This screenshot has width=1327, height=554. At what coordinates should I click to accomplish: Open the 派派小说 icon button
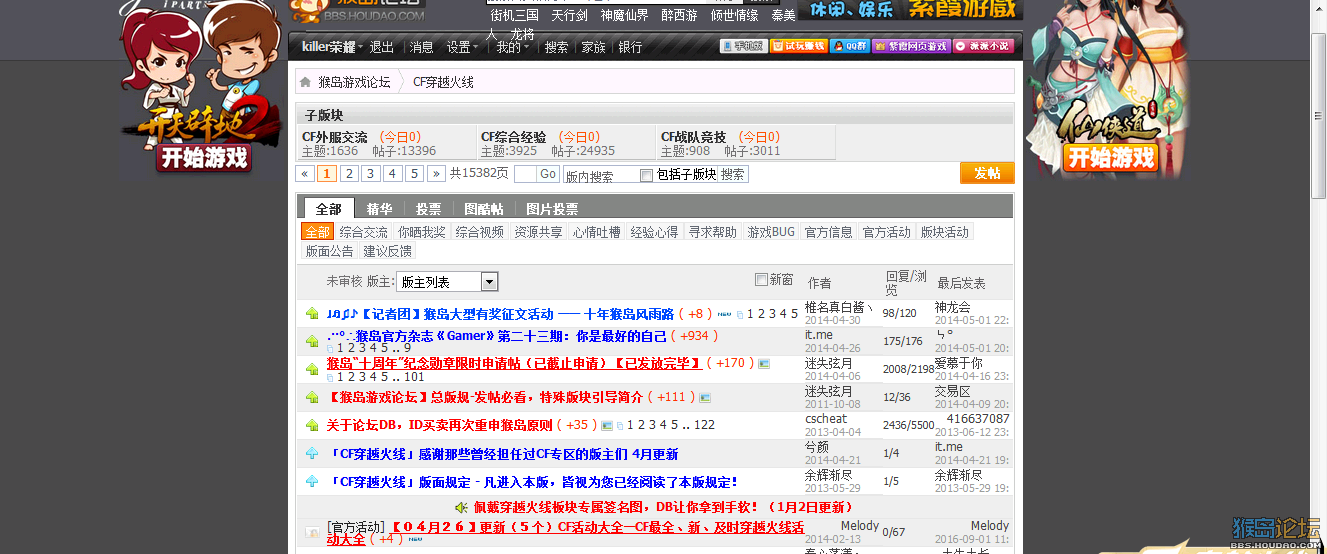pyautogui.click(x=983, y=46)
